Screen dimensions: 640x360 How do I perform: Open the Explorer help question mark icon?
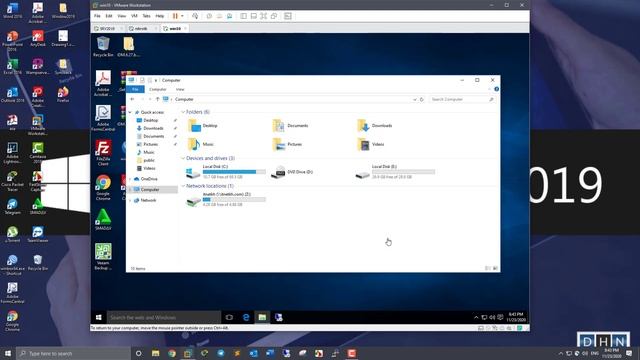tap(496, 89)
